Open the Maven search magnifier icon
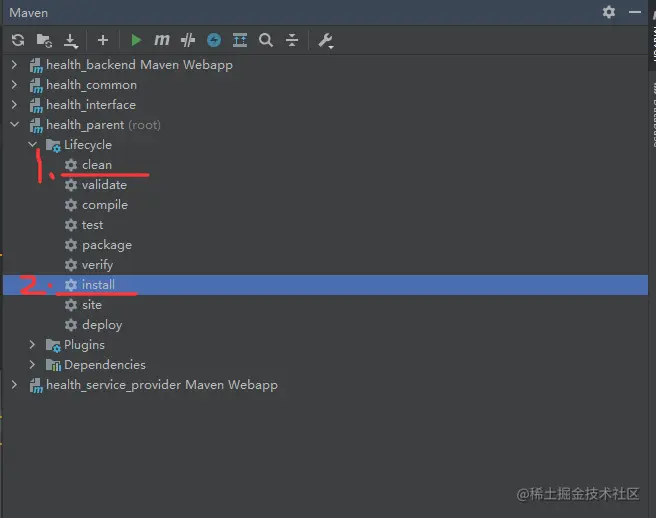 click(266, 40)
